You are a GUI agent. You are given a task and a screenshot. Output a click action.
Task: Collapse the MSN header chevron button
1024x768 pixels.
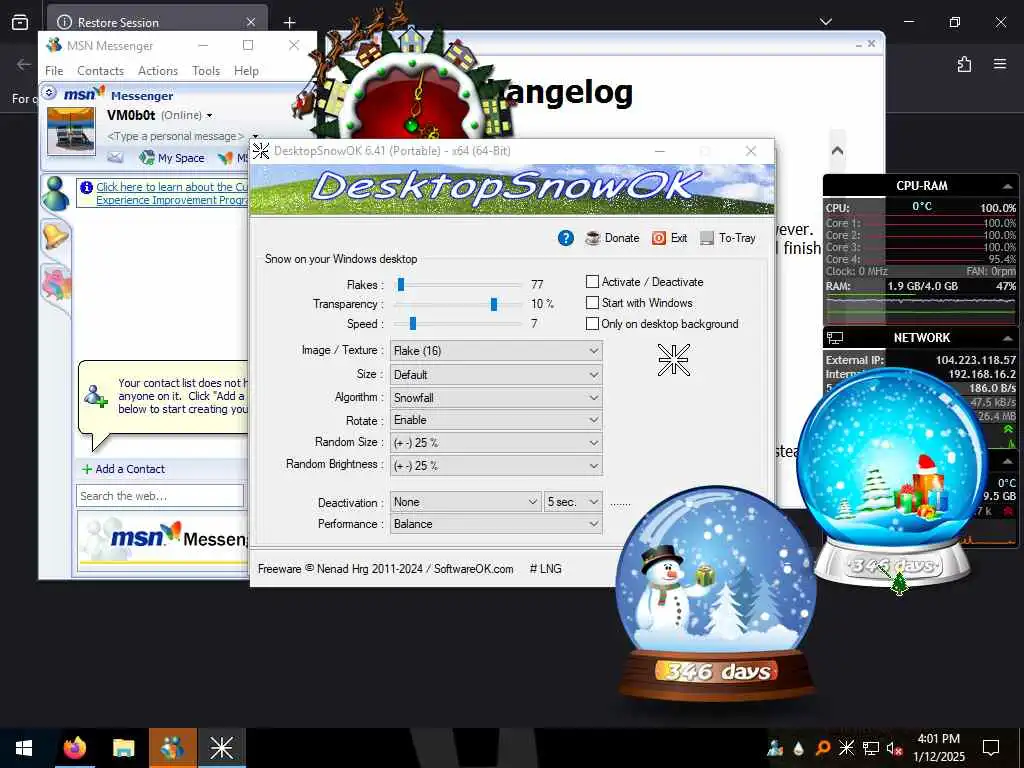tap(49, 93)
